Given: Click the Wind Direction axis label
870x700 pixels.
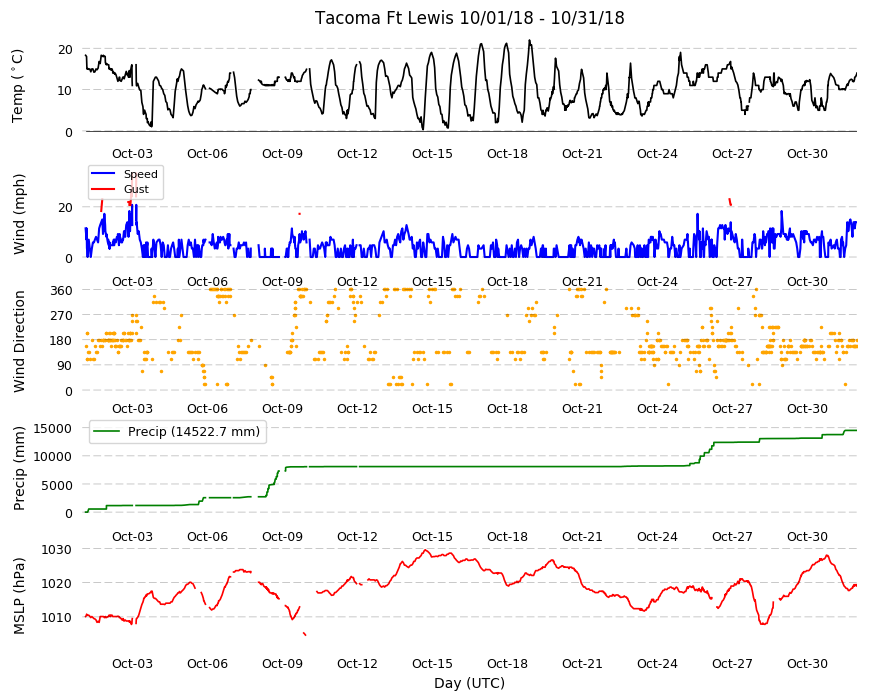Looking at the screenshot, I should (19, 341).
